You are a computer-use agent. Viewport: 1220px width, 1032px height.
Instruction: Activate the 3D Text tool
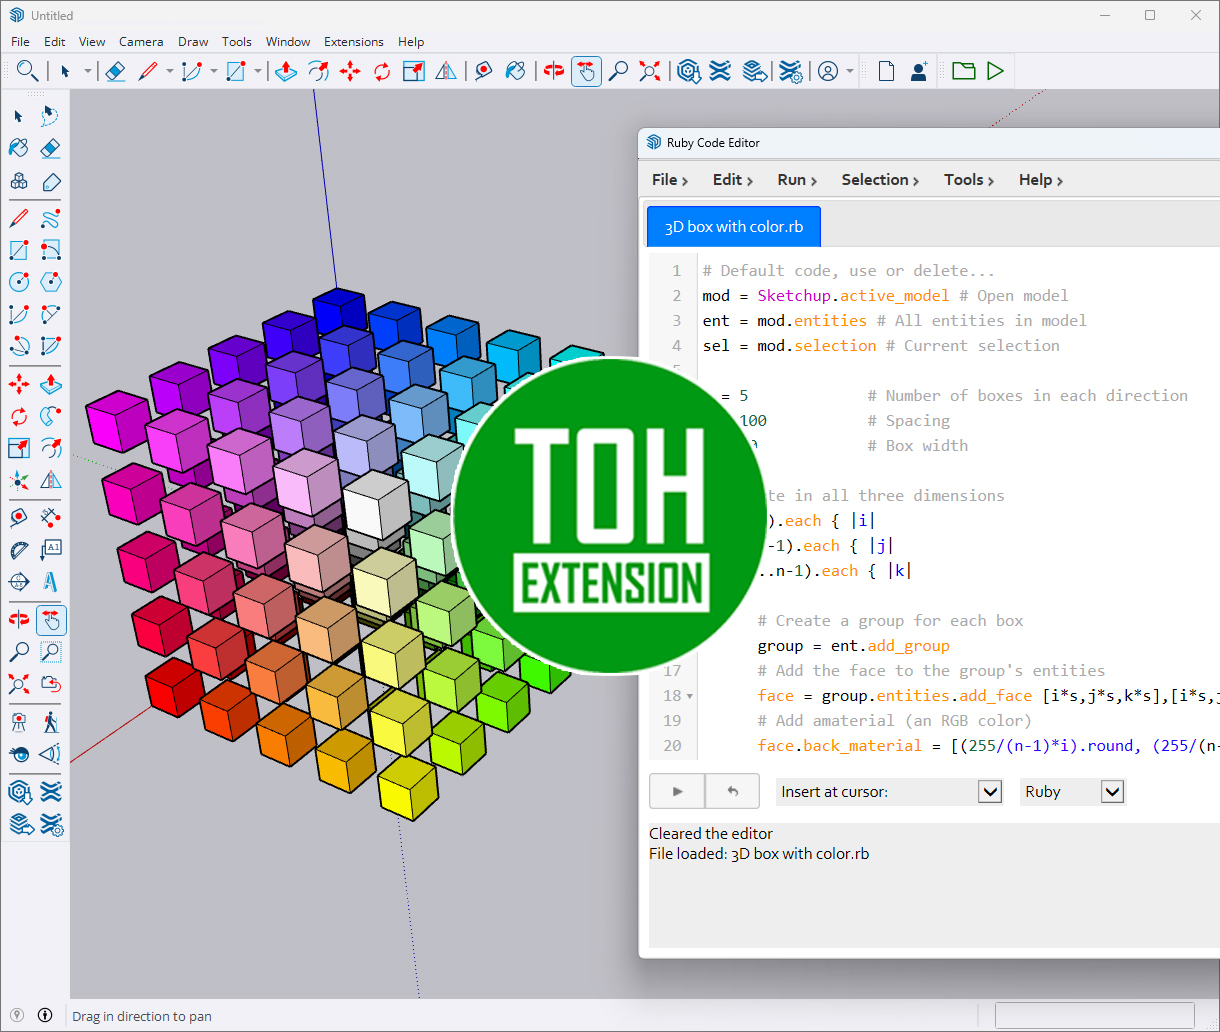click(x=51, y=582)
